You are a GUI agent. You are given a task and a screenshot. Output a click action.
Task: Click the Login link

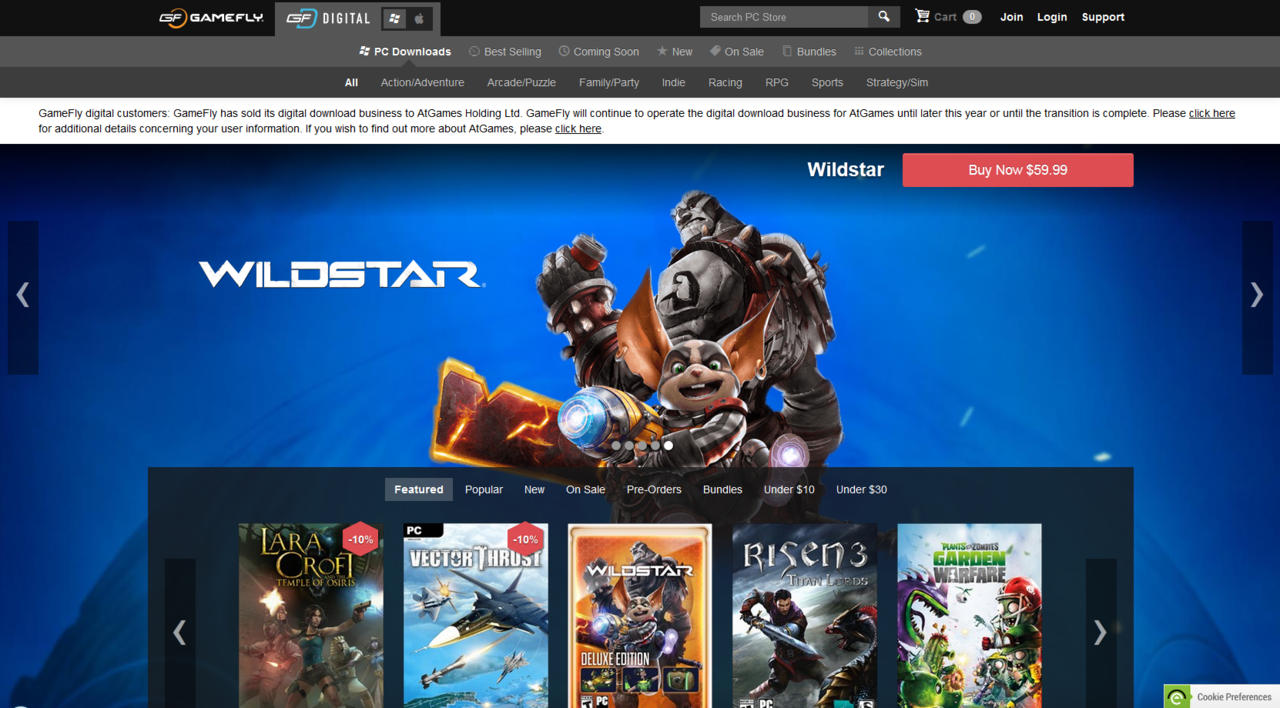(1052, 17)
